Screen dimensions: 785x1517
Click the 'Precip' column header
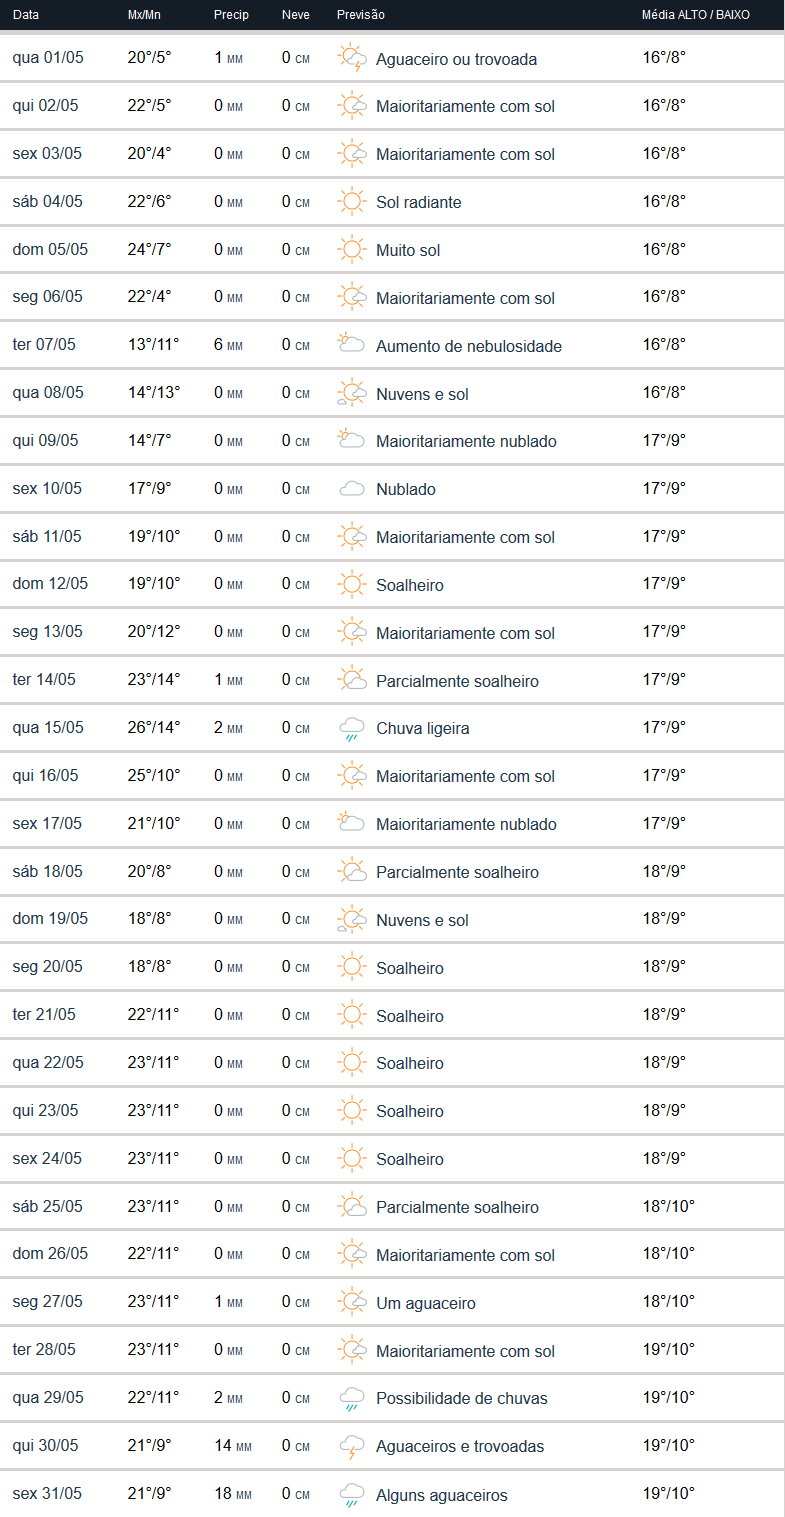(x=231, y=15)
